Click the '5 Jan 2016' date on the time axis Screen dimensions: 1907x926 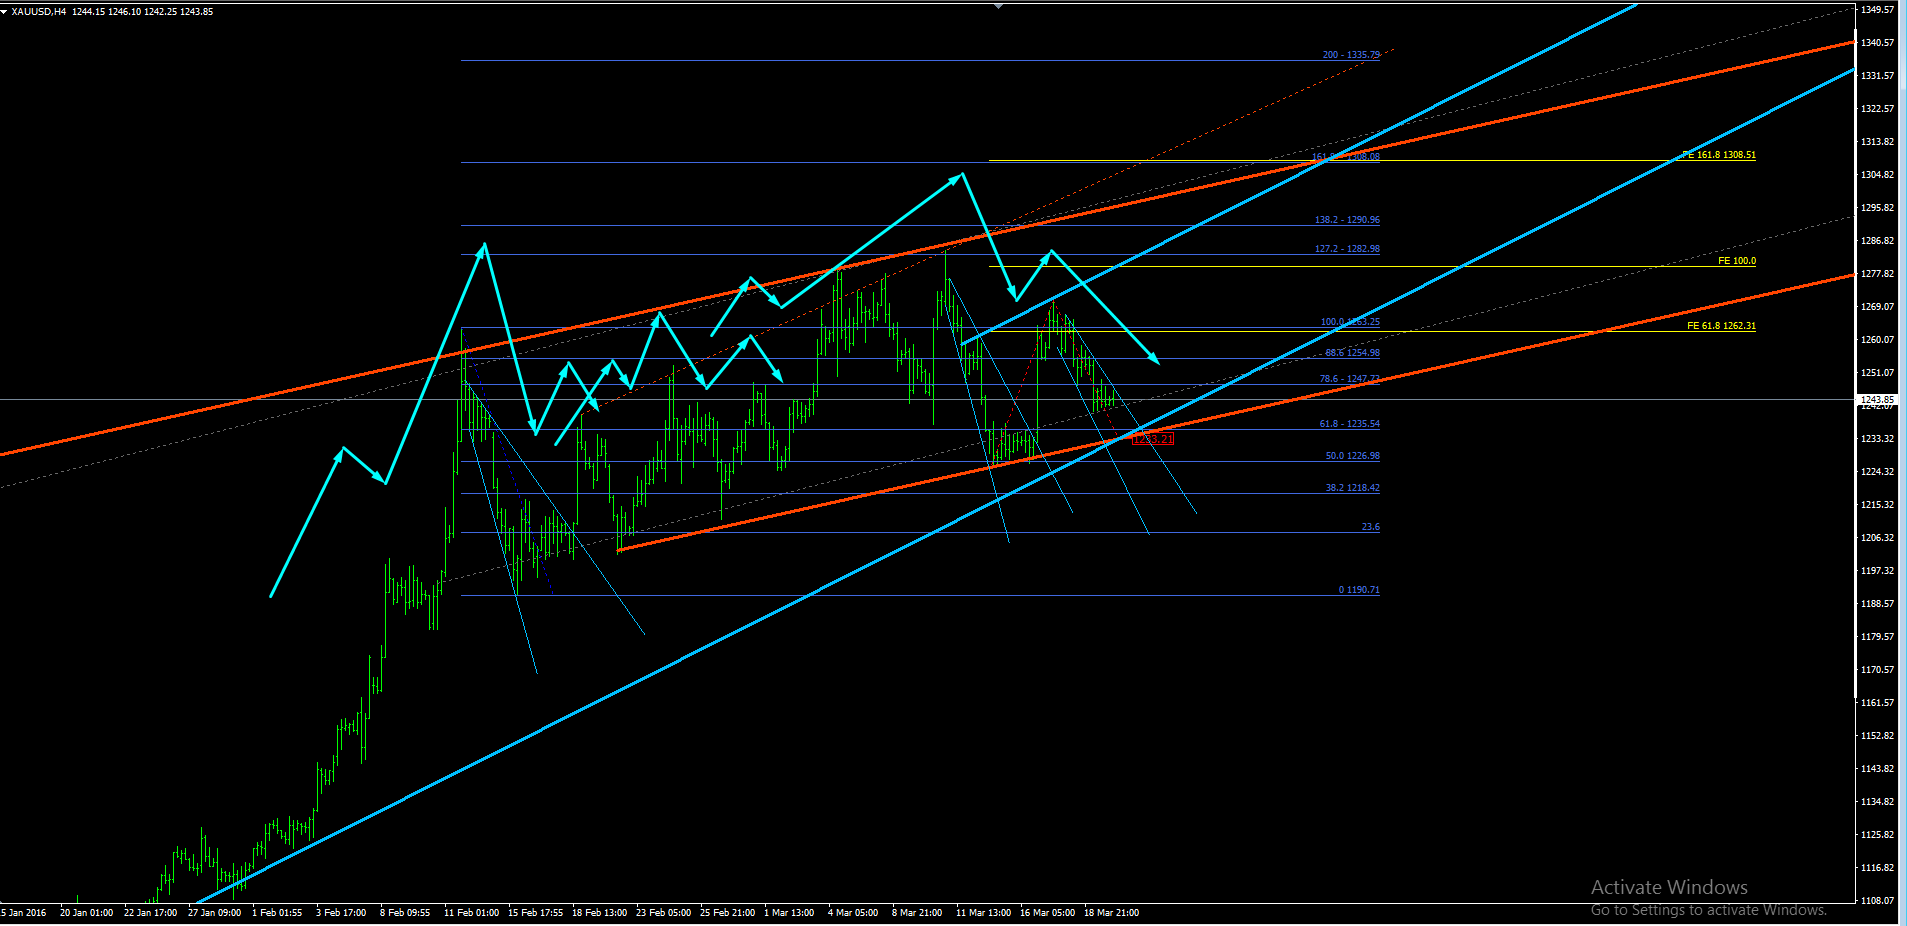click(x=24, y=913)
